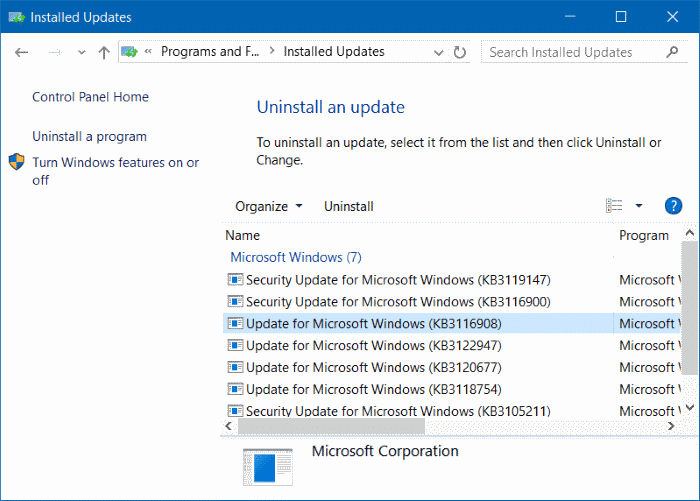This screenshot has height=501, width=700.
Task: Open Control Panel Home link
Action: [x=90, y=97]
